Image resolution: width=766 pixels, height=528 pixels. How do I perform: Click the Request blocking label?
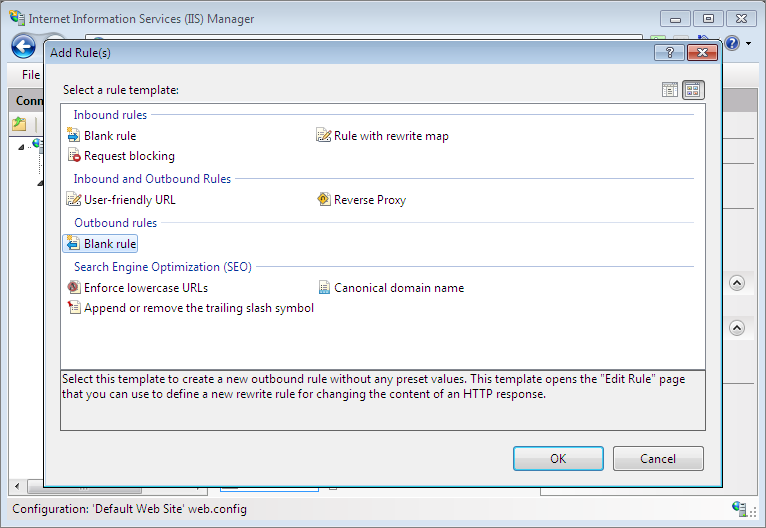pyautogui.click(x=129, y=156)
